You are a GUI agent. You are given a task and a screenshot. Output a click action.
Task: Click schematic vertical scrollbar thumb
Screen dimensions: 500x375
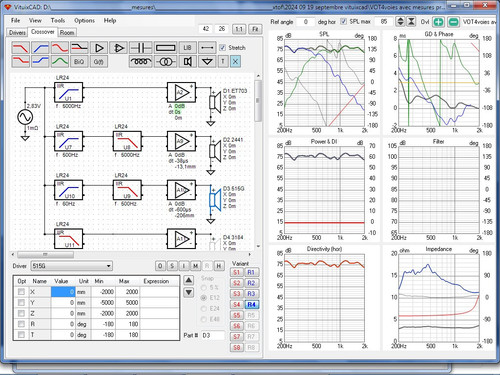coord(258,100)
